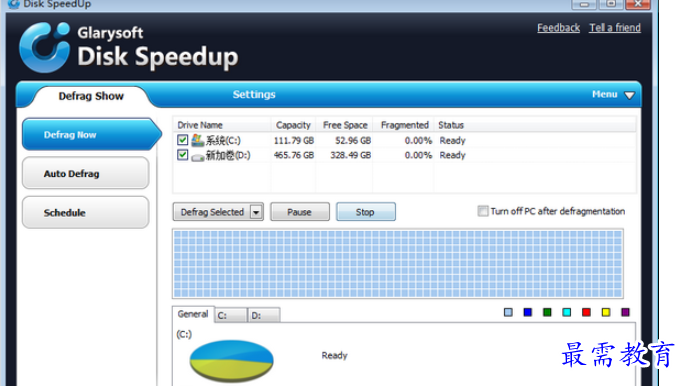Image resolution: width=683 pixels, height=386 pixels.
Task: Click the cyan legend swatch
Action: point(567,312)
